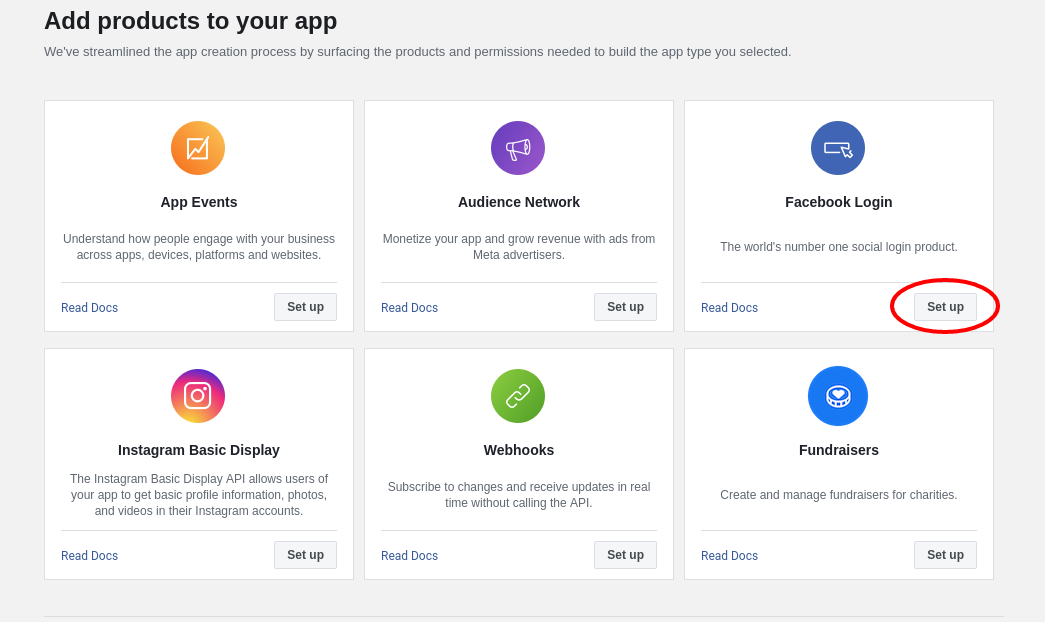Click the green Webhooks link icon
The width and height of the screenshot is (1045, 622).
(x=518, y=396)
